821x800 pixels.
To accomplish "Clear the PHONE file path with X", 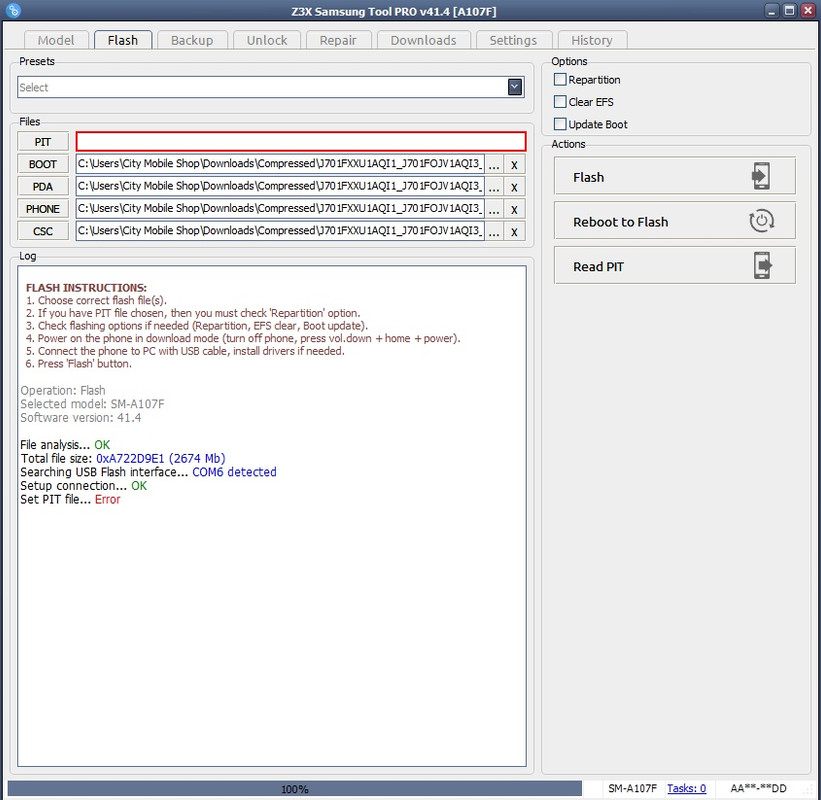I will pyautogui.click(x=514, y=209).
